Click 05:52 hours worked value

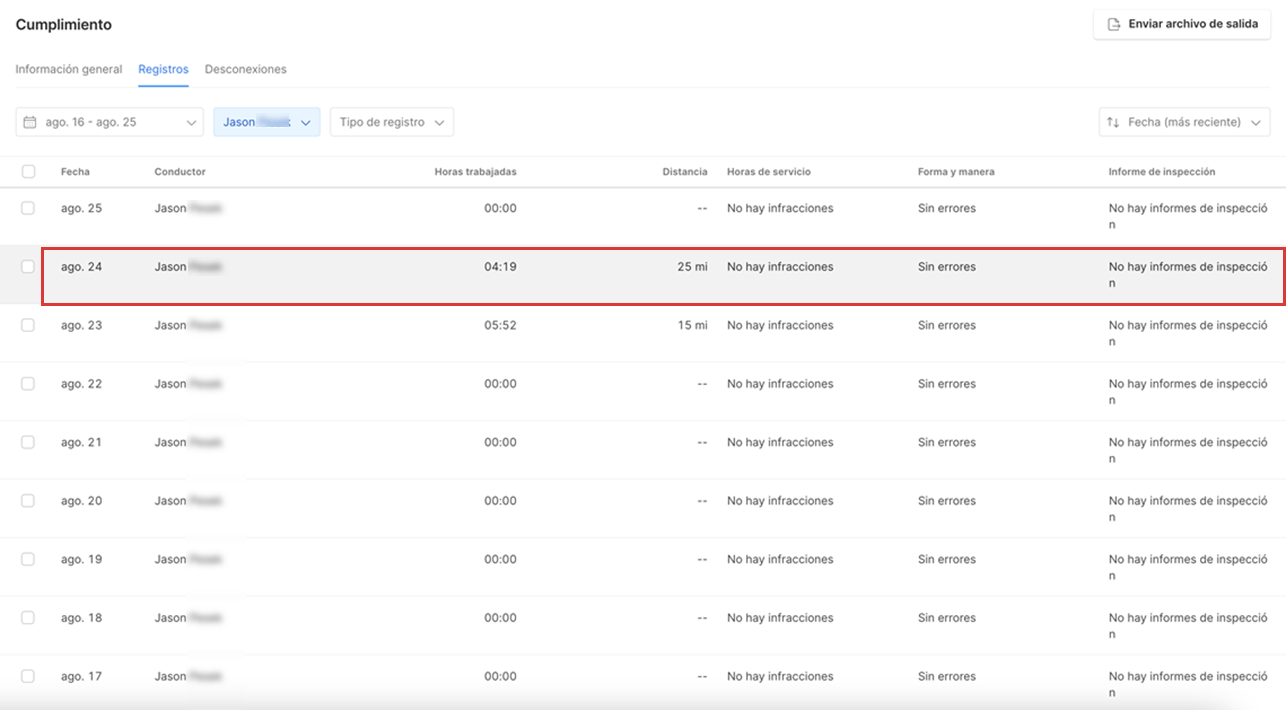pyautogui.click(x=500, y=325)
